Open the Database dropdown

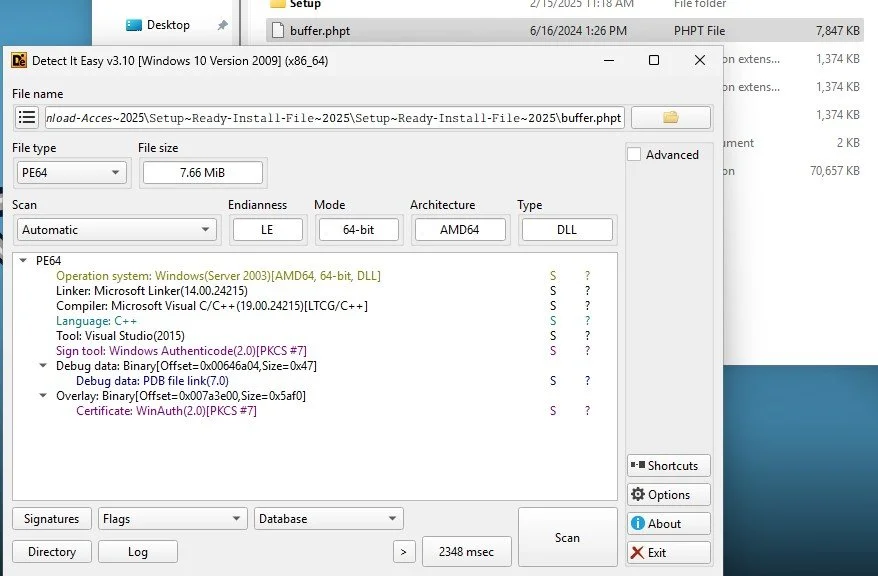(329, 519)
